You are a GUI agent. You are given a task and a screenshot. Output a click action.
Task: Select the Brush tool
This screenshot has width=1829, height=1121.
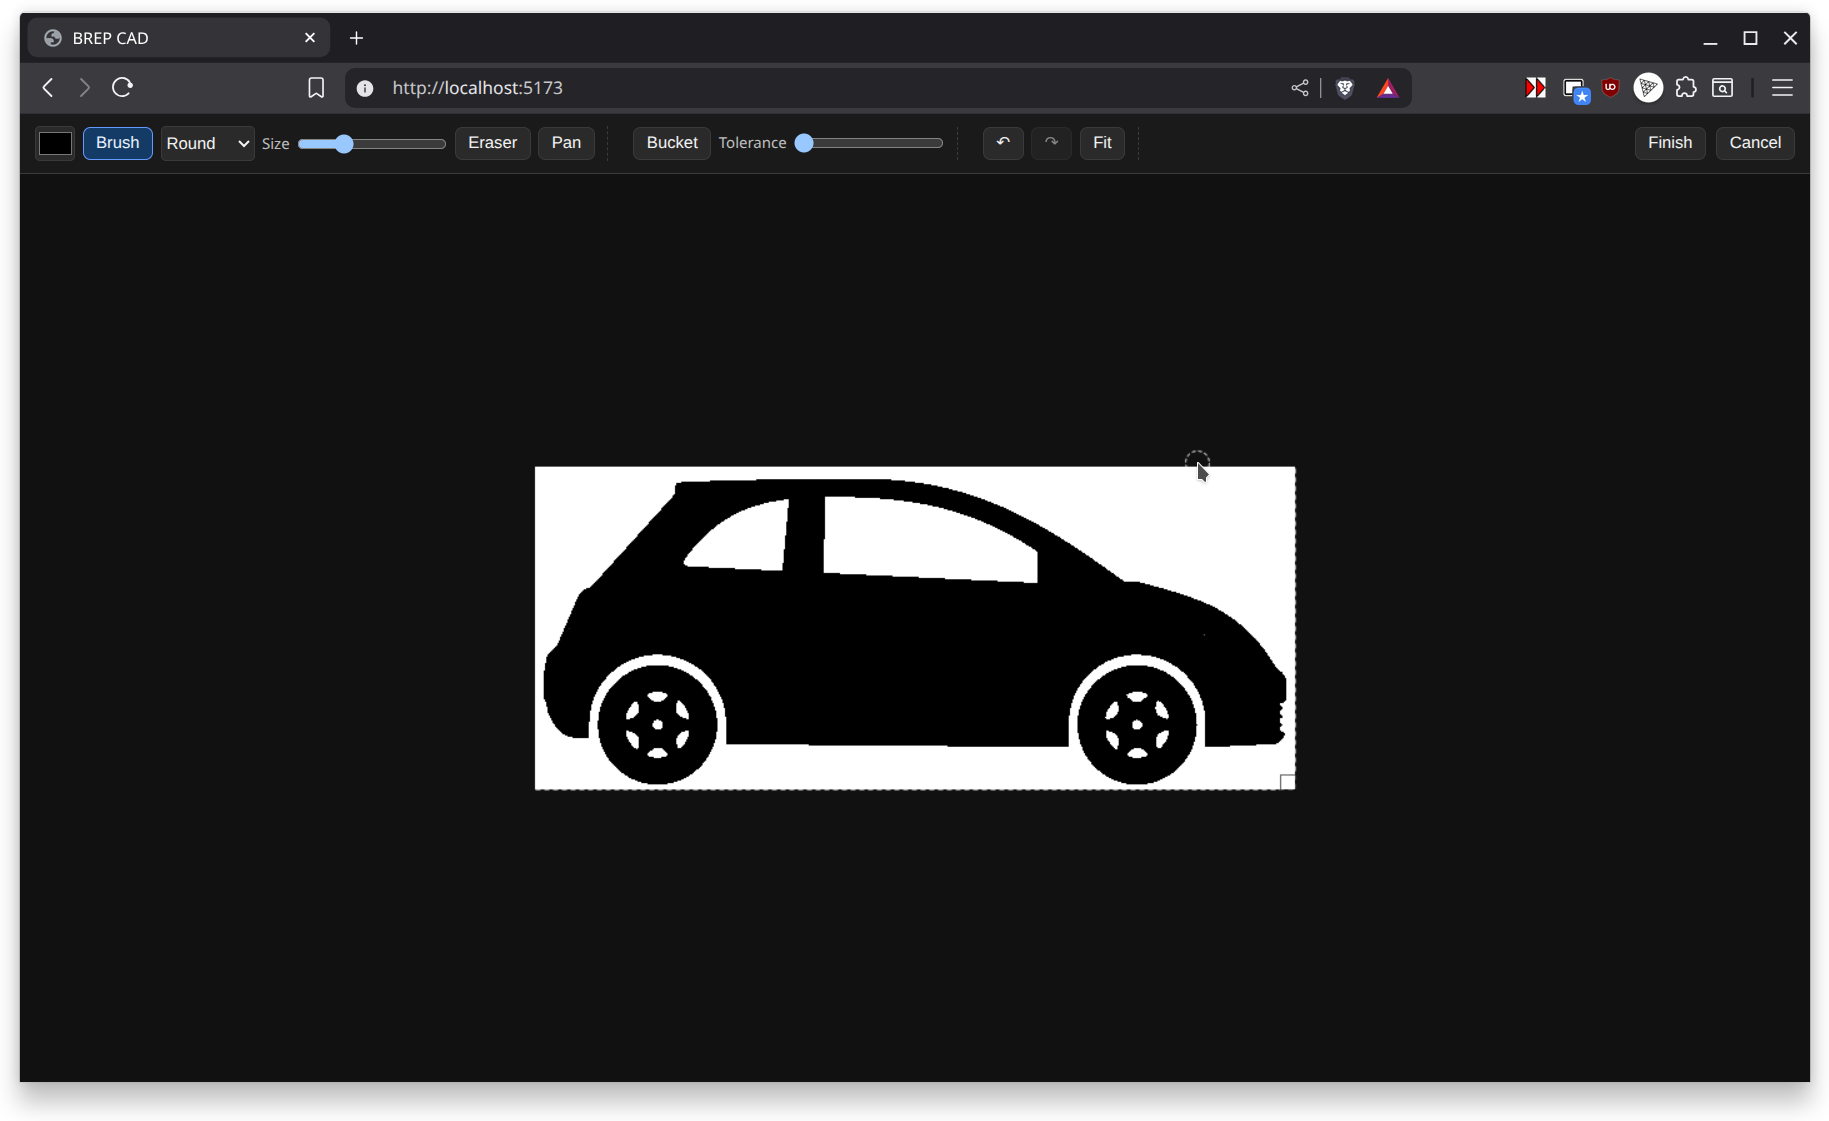tap(117, 143)
